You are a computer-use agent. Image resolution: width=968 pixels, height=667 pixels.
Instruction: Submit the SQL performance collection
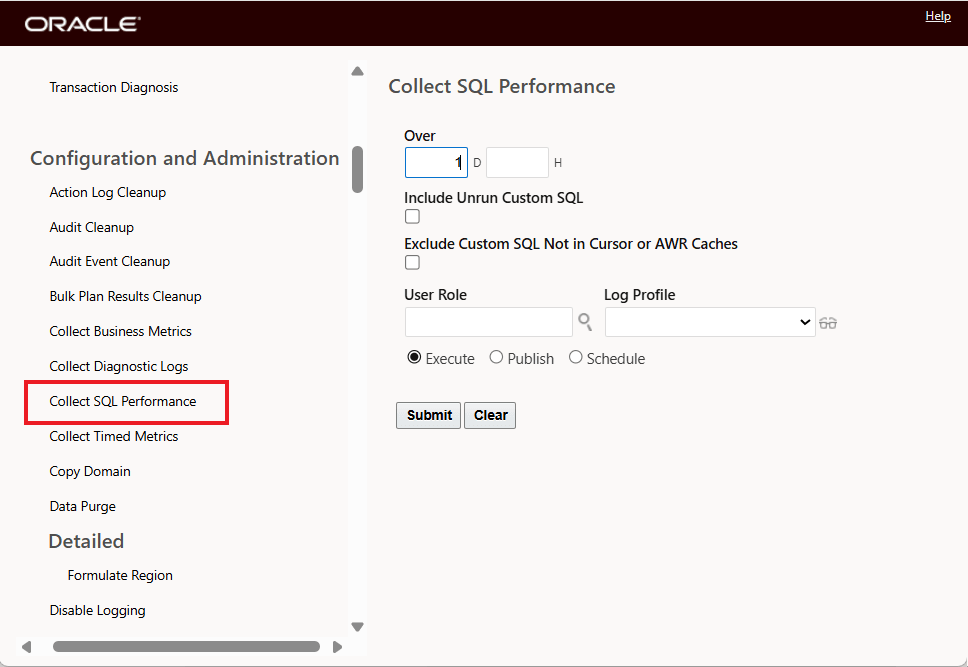coord(428,415)
